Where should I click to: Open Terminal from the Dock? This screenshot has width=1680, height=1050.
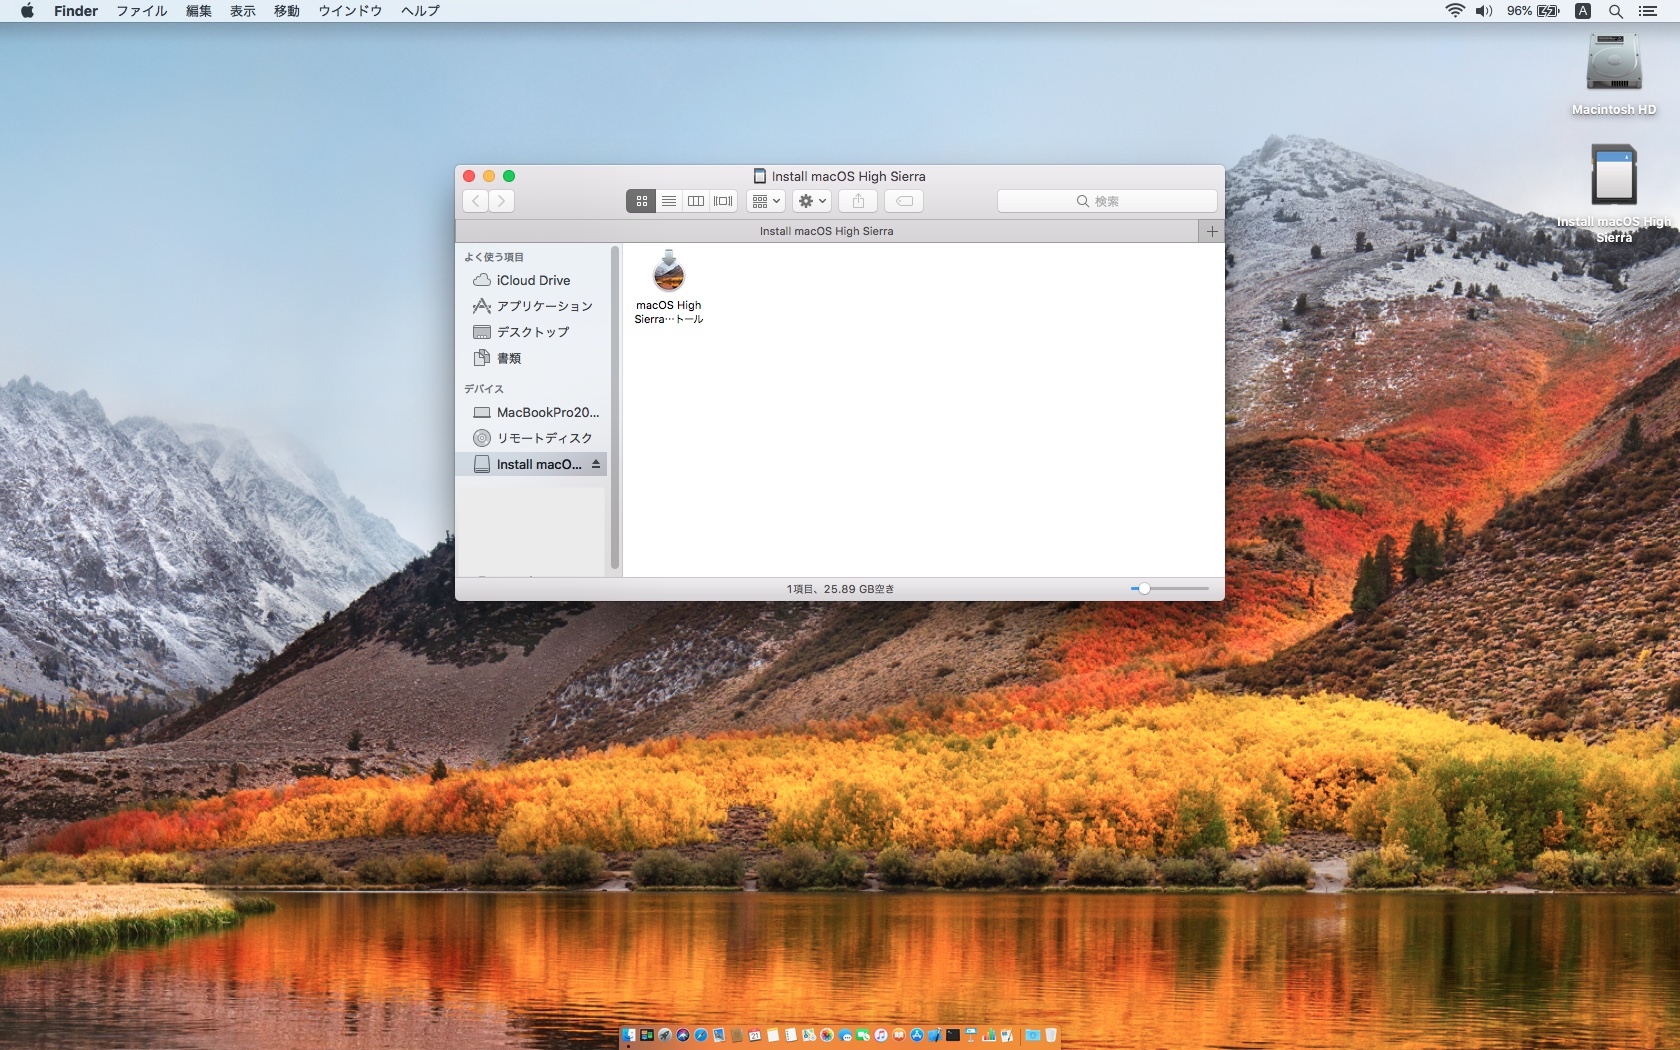pyautogui.click(x=953, y=1035)
